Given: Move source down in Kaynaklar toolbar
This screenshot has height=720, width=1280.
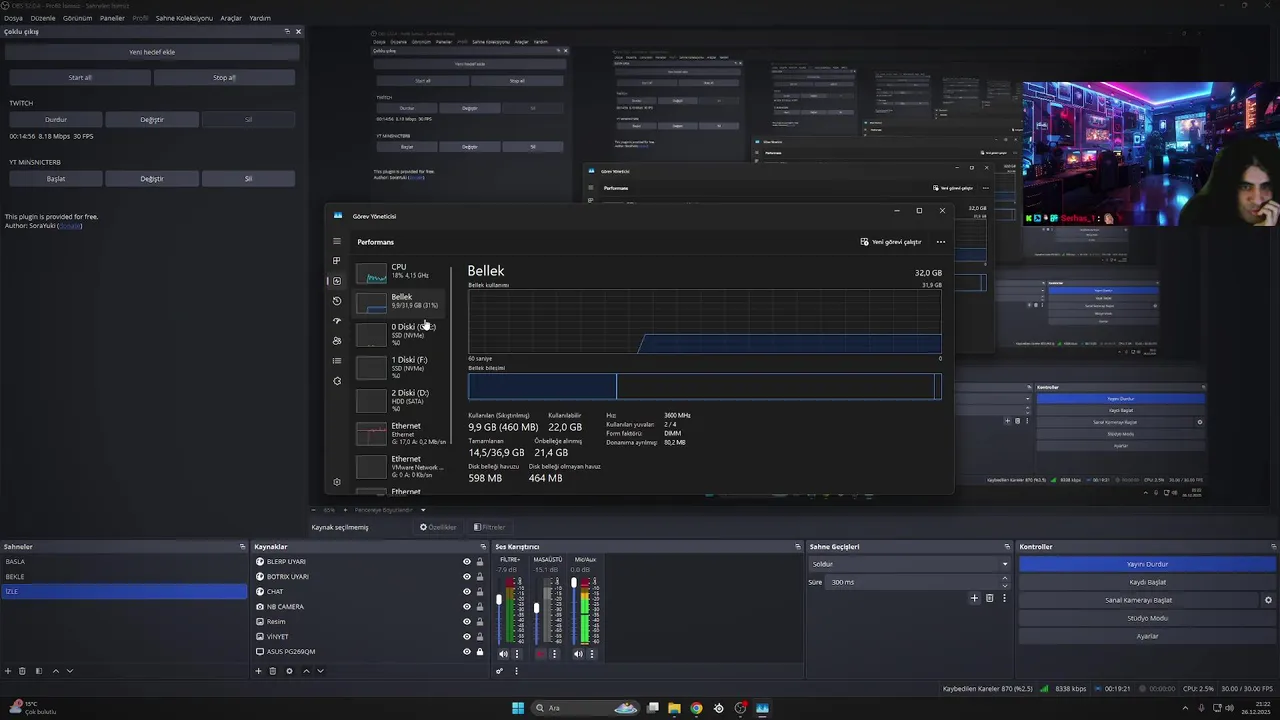Looking at the screenshot, I should click(320, 671).
